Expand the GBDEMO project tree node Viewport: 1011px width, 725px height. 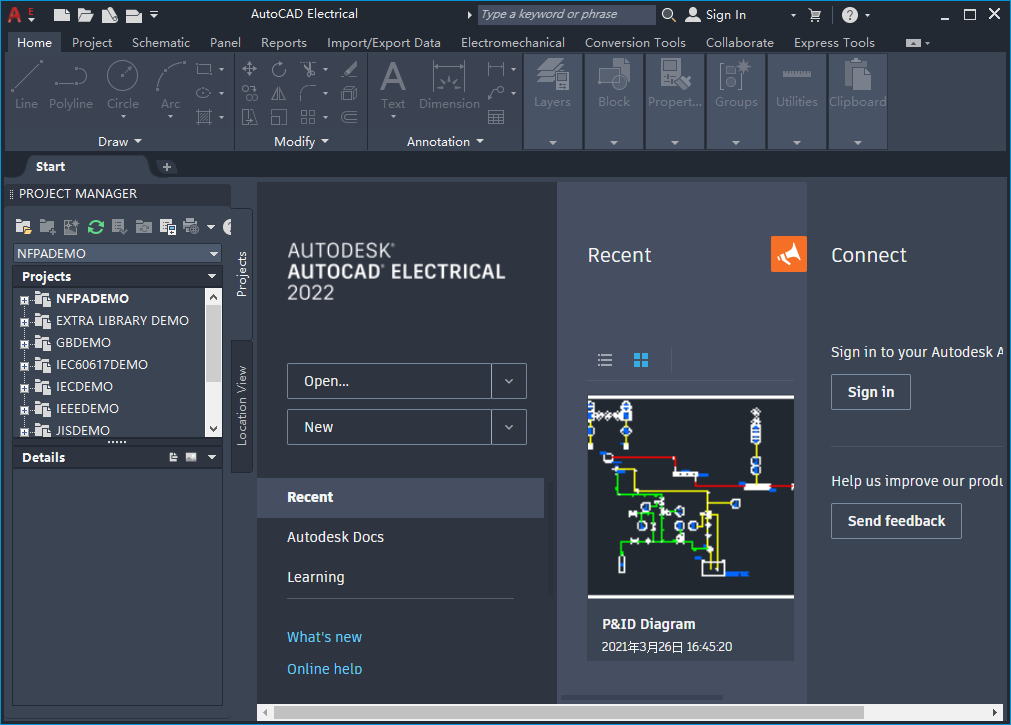click(25, 343)
